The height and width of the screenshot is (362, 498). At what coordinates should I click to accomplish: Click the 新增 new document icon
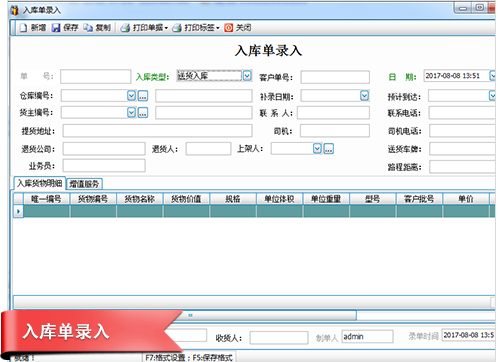[x=23, y=28]
